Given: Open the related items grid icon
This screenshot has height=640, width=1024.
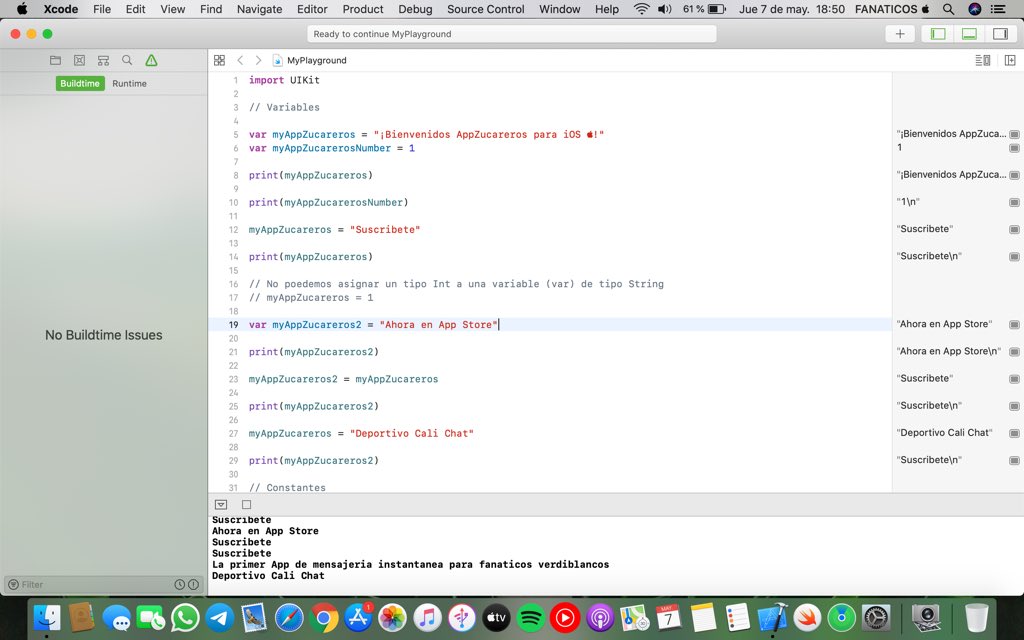Looking at the screenshot, I should [x=219, y=60].
